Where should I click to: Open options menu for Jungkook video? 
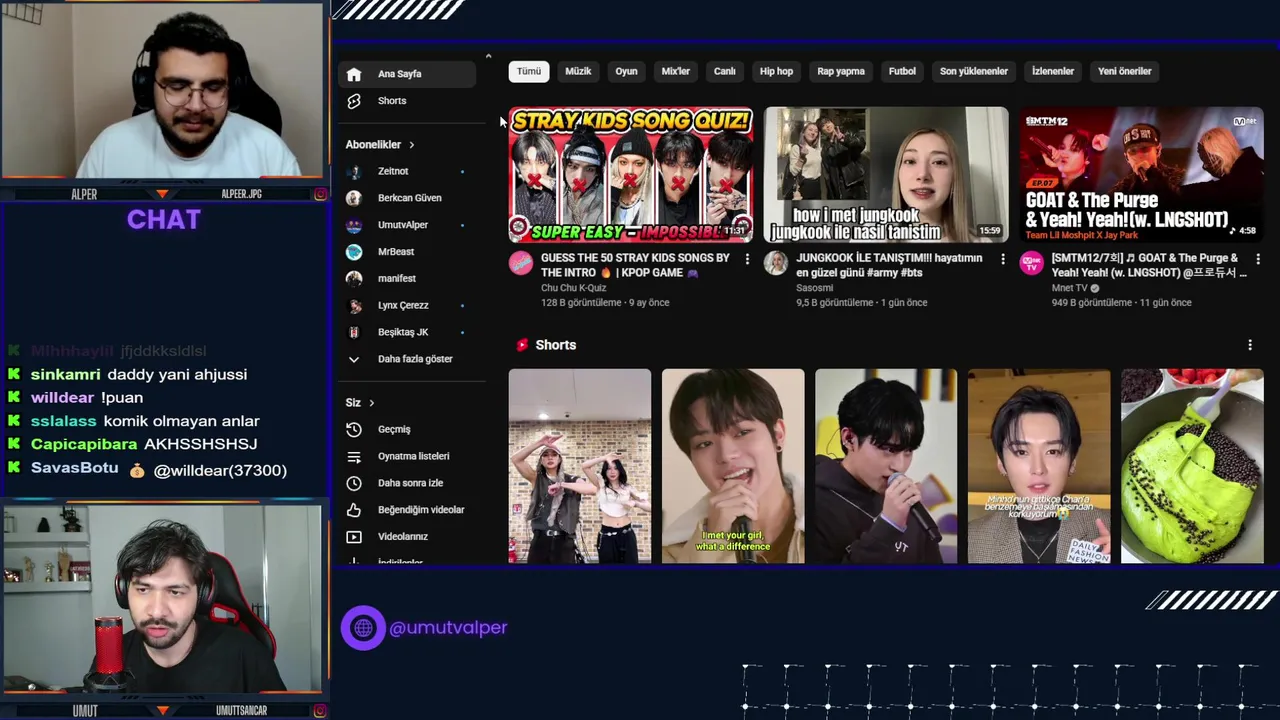pyautogui.click(x=1002, y=259)
